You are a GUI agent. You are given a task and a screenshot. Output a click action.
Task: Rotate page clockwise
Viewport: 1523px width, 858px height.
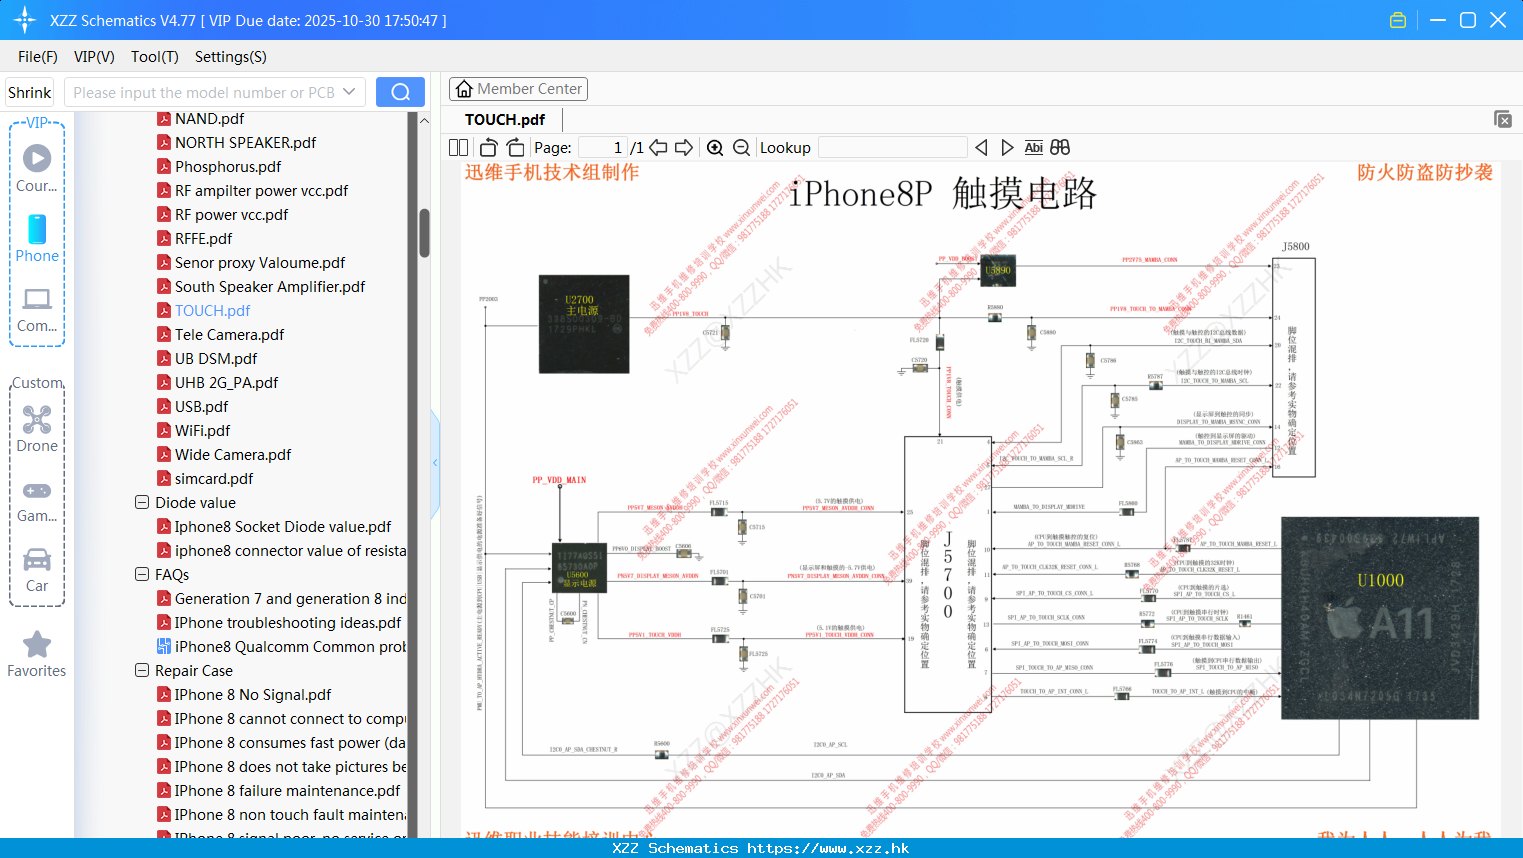pyautogui.click(x=516, y=147)
